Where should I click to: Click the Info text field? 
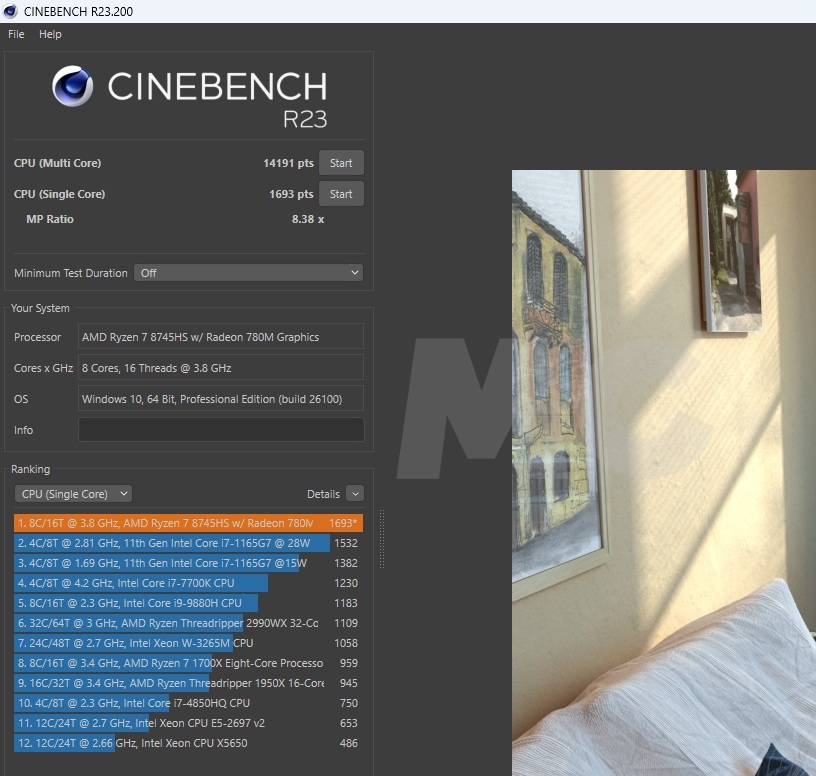pyautogui.click(x=221, y=430)
